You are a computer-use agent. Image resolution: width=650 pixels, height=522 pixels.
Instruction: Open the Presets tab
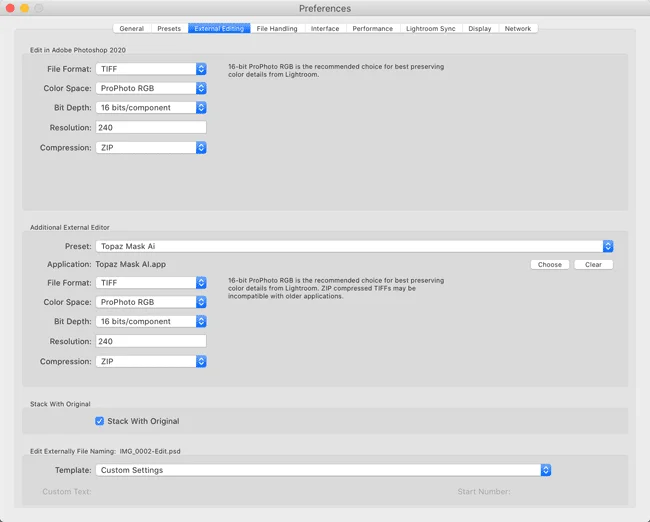coord(169,29)
